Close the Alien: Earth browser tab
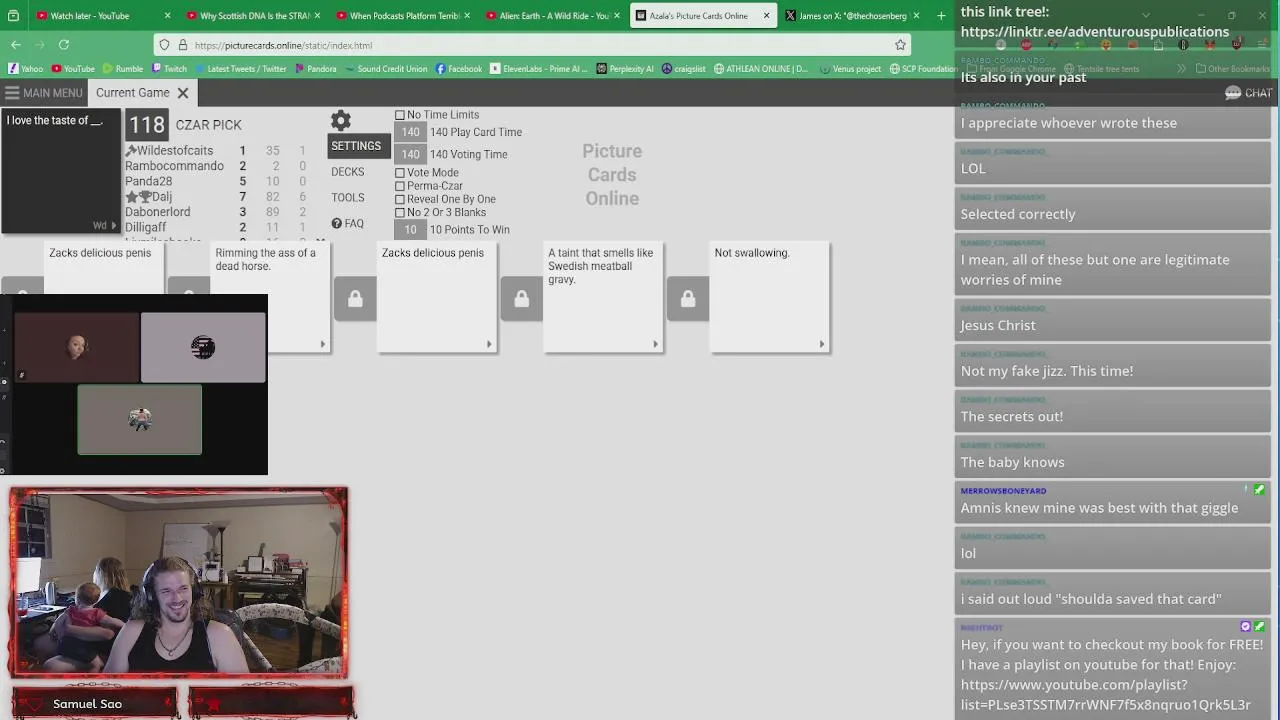The image size is (1280, 720). coord(617,16)
